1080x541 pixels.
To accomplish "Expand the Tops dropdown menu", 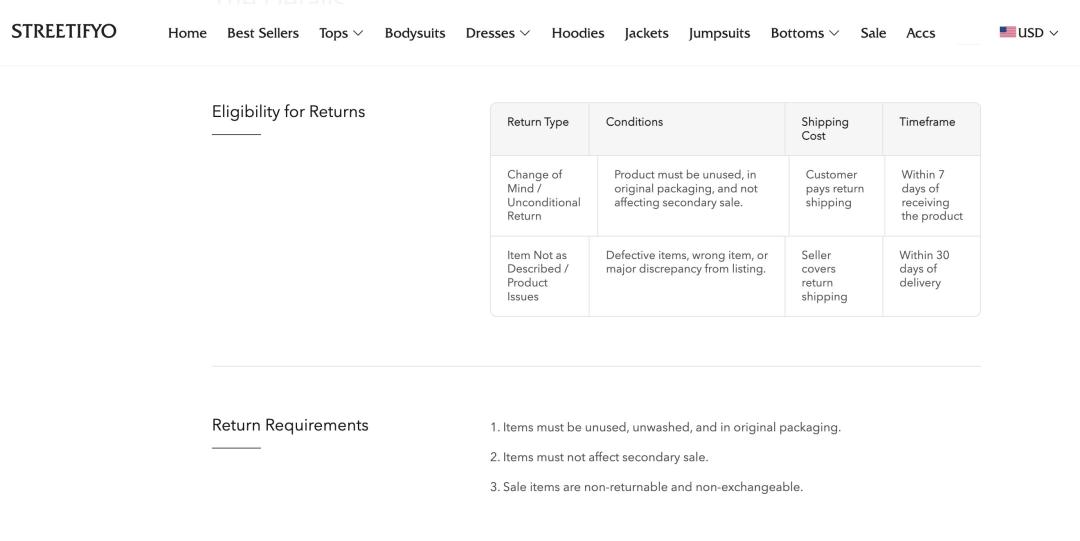I will [x=341, y=33].
